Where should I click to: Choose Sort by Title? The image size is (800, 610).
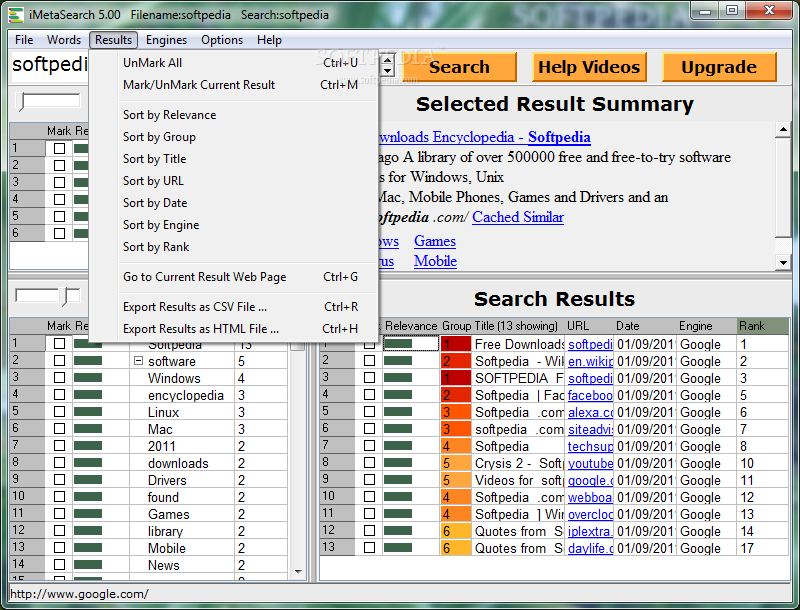(x=233, y=159)
